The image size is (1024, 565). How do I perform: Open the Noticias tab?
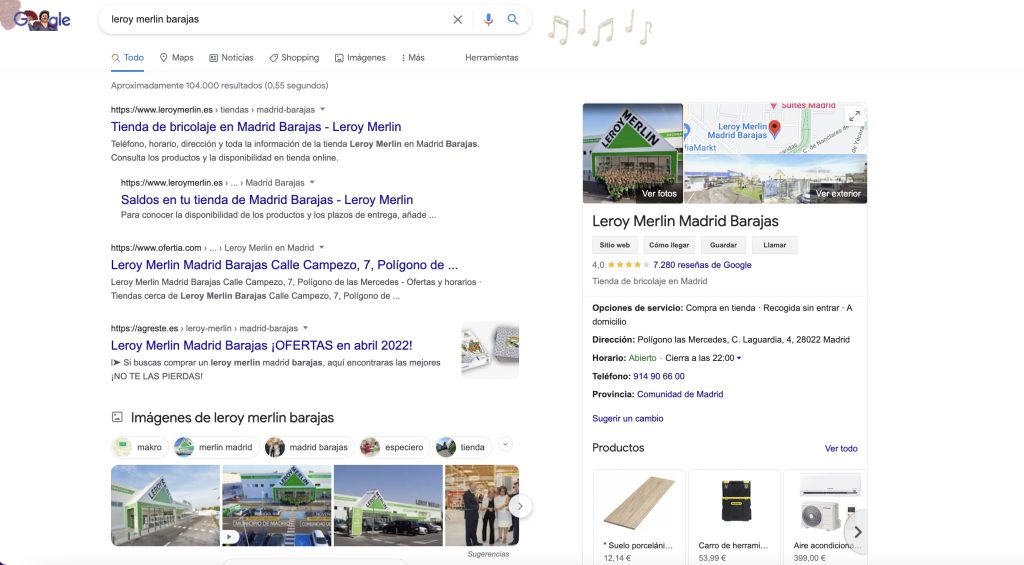click(x=231, y=57)
